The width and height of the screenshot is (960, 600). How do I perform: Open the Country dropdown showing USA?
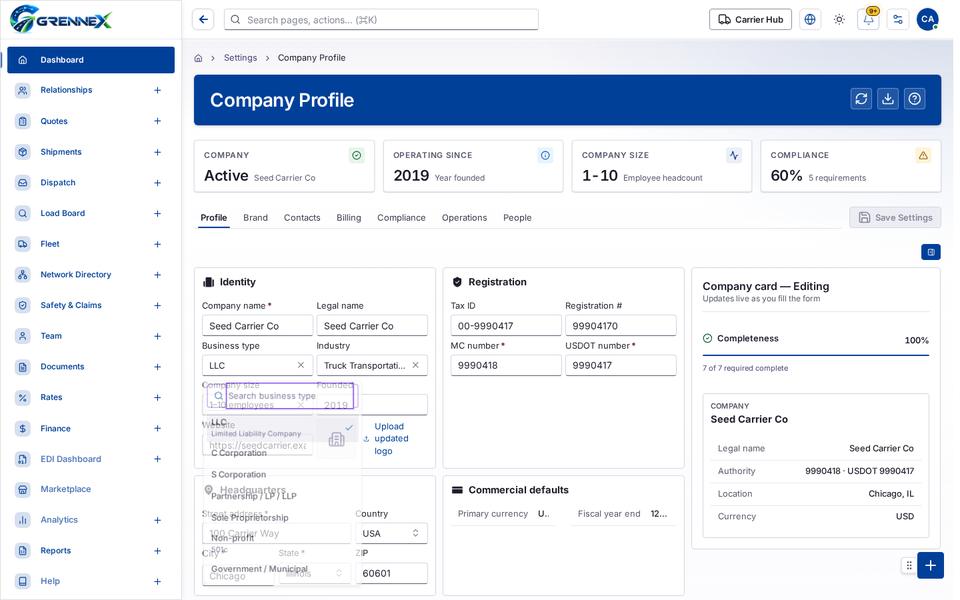click(391, 533)
